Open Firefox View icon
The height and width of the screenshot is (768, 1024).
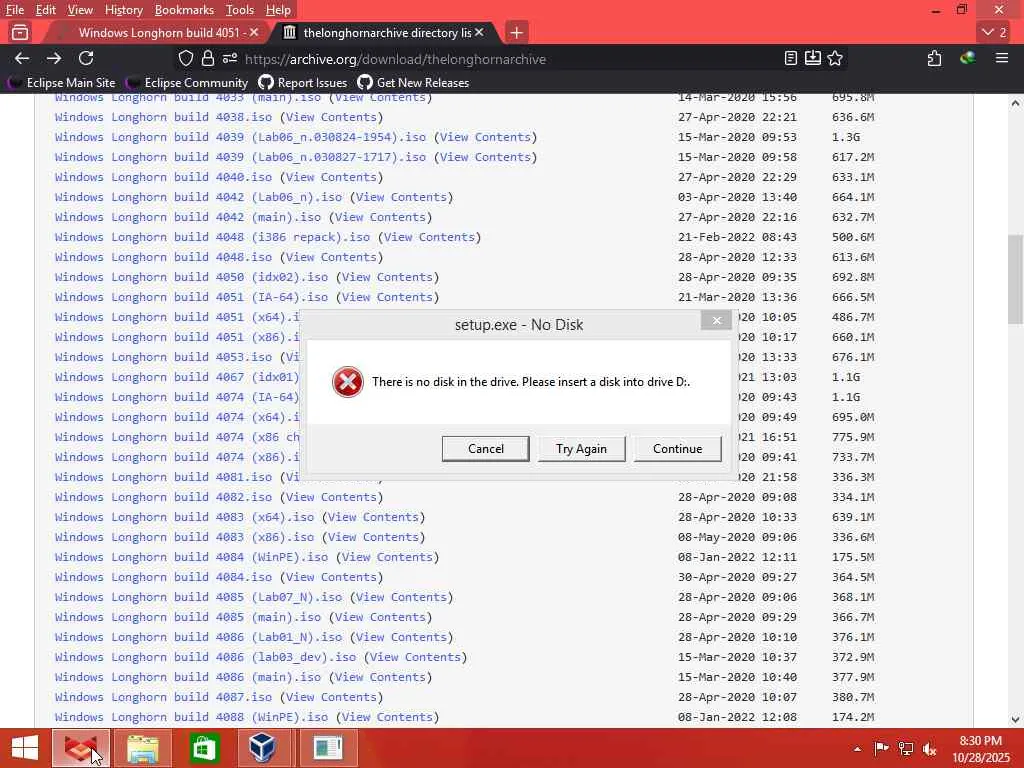[x=20, y=32]
